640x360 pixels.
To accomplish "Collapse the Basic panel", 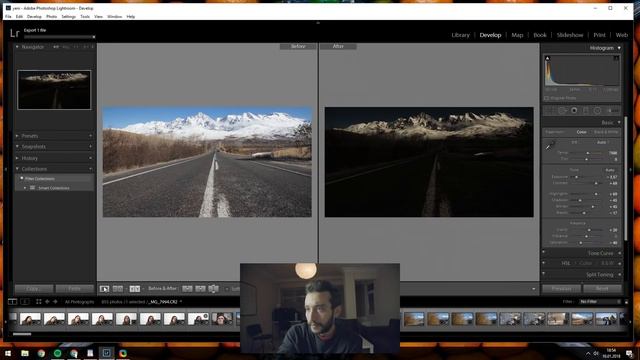I will point(619,122).
